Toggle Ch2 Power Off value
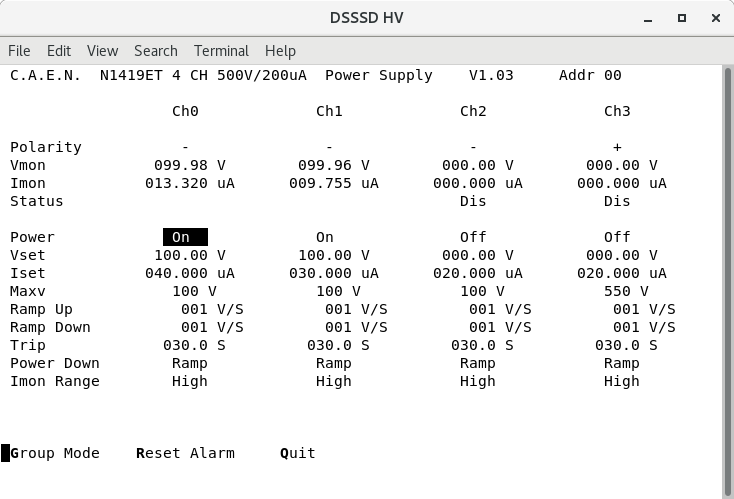Image resolution: width=734 pixels, height=499 pixels. click(473, 237)
